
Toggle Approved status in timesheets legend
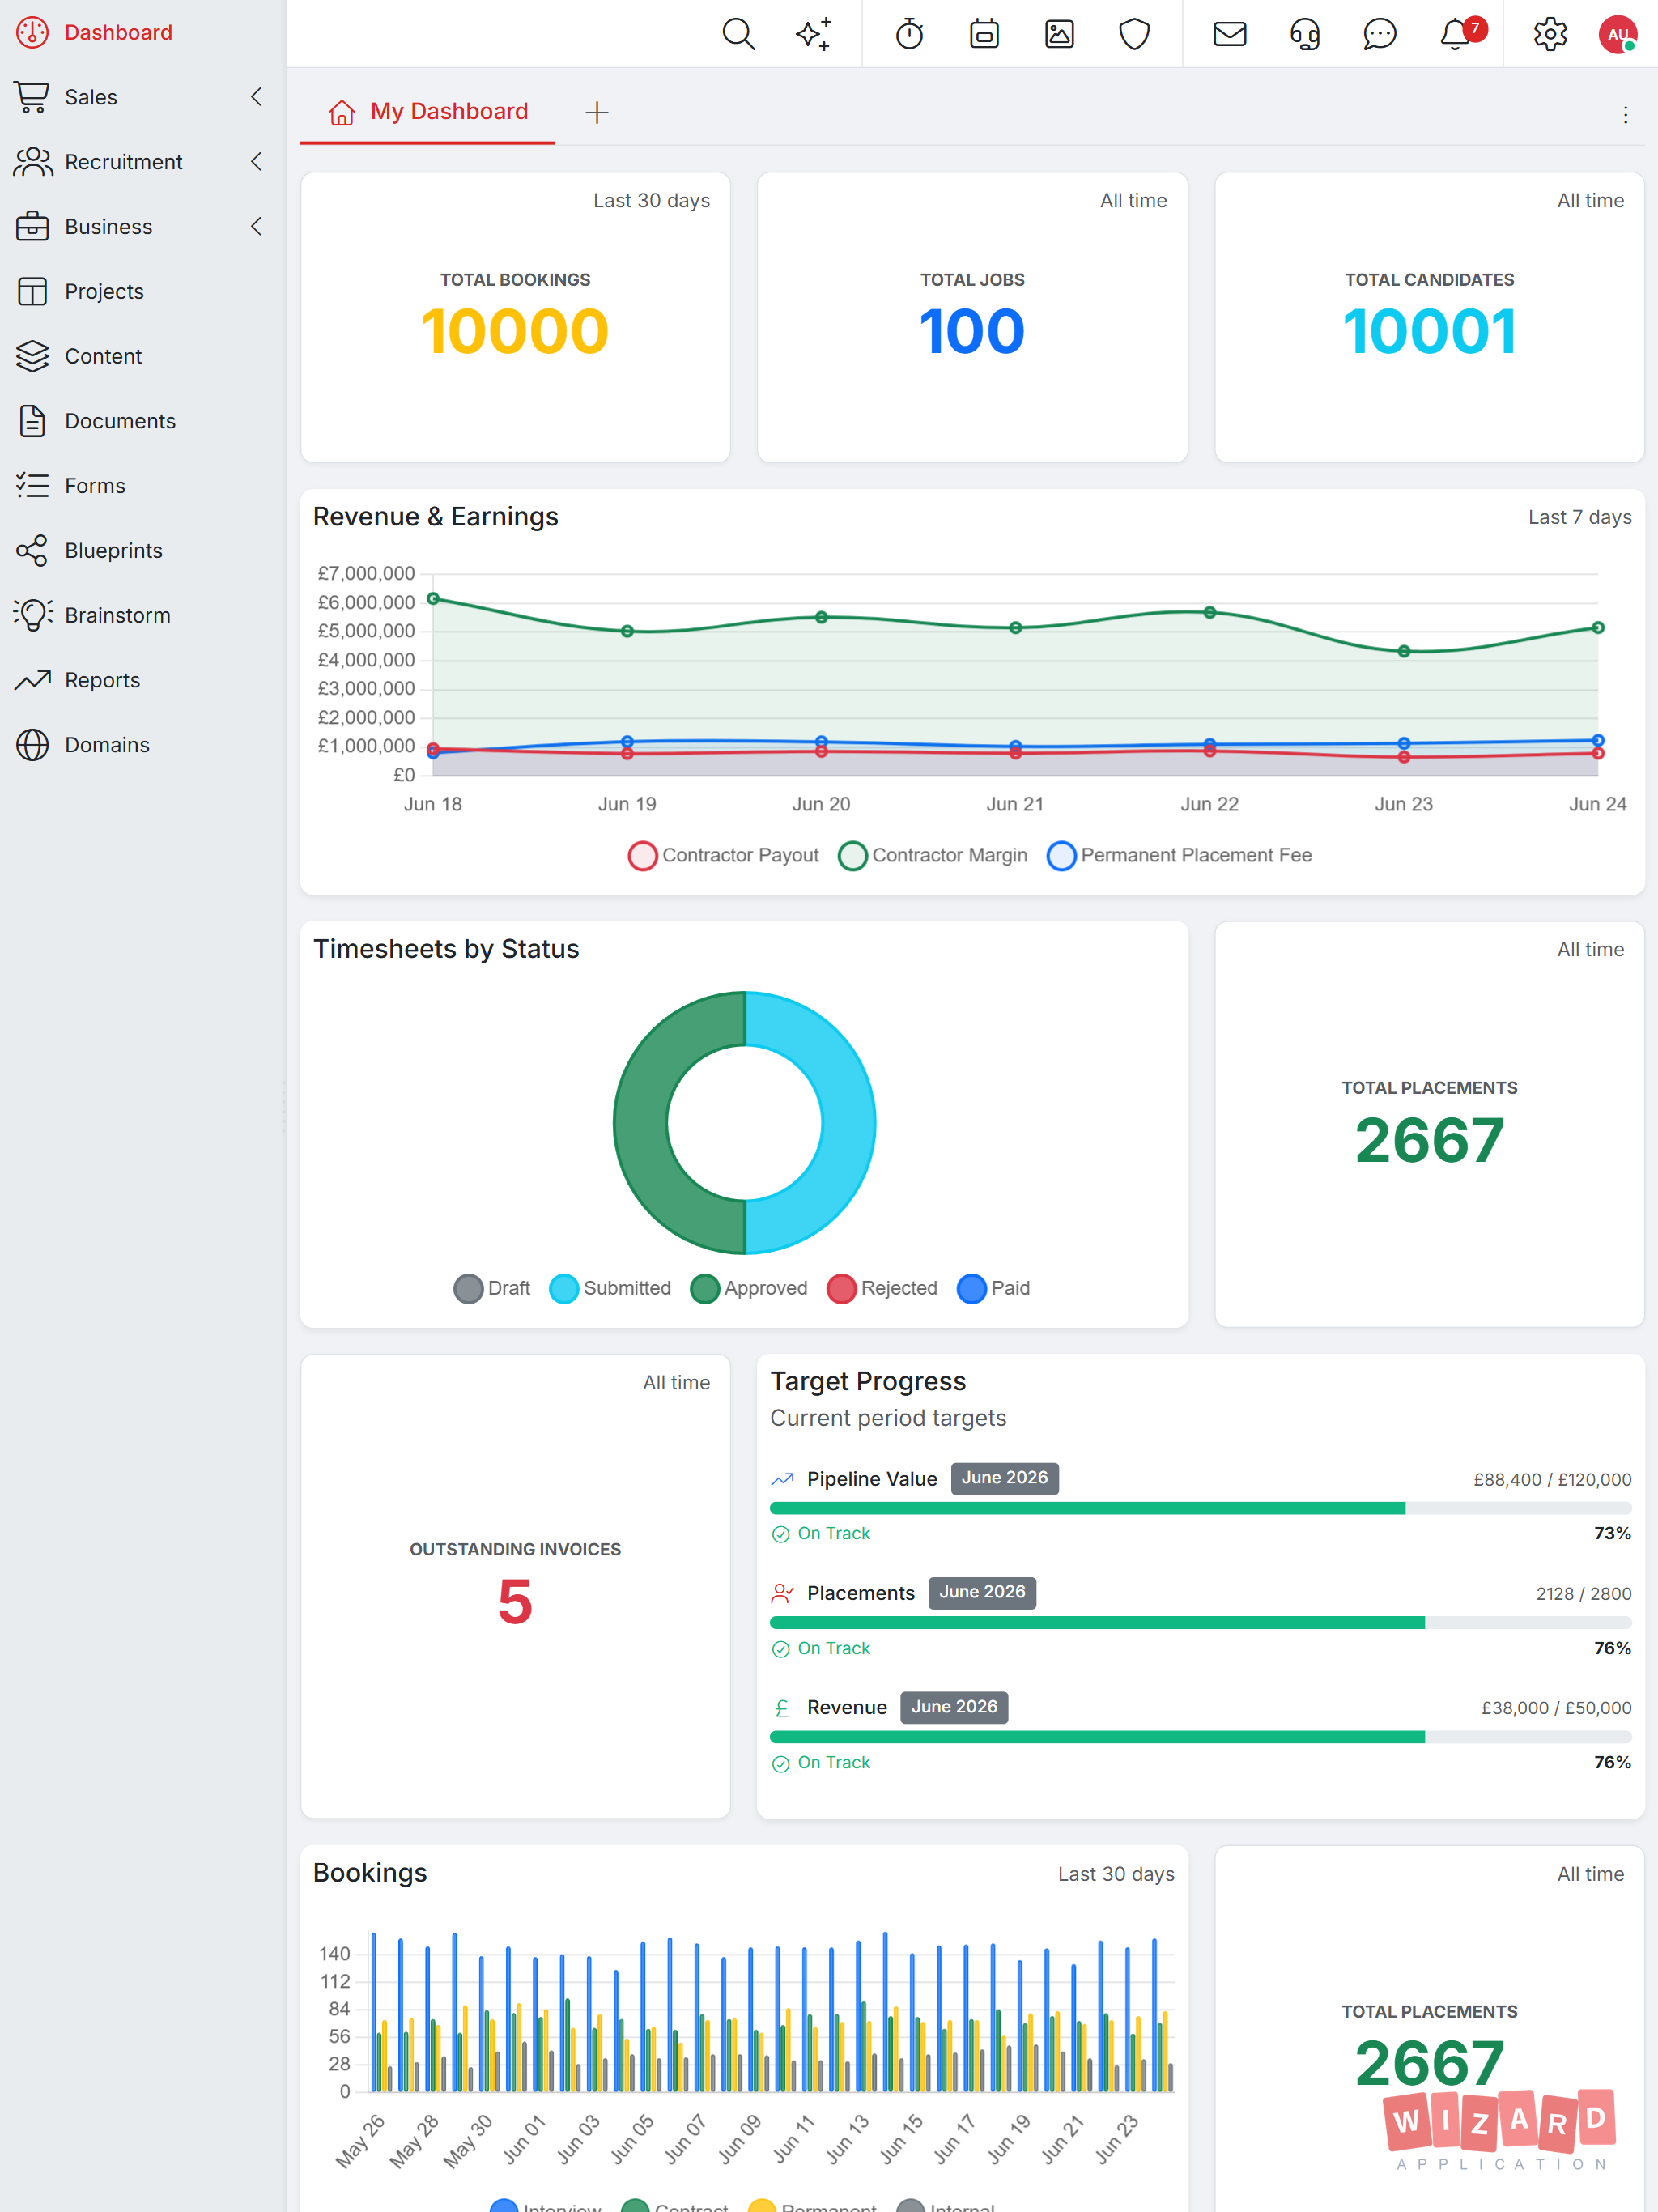748,1288
